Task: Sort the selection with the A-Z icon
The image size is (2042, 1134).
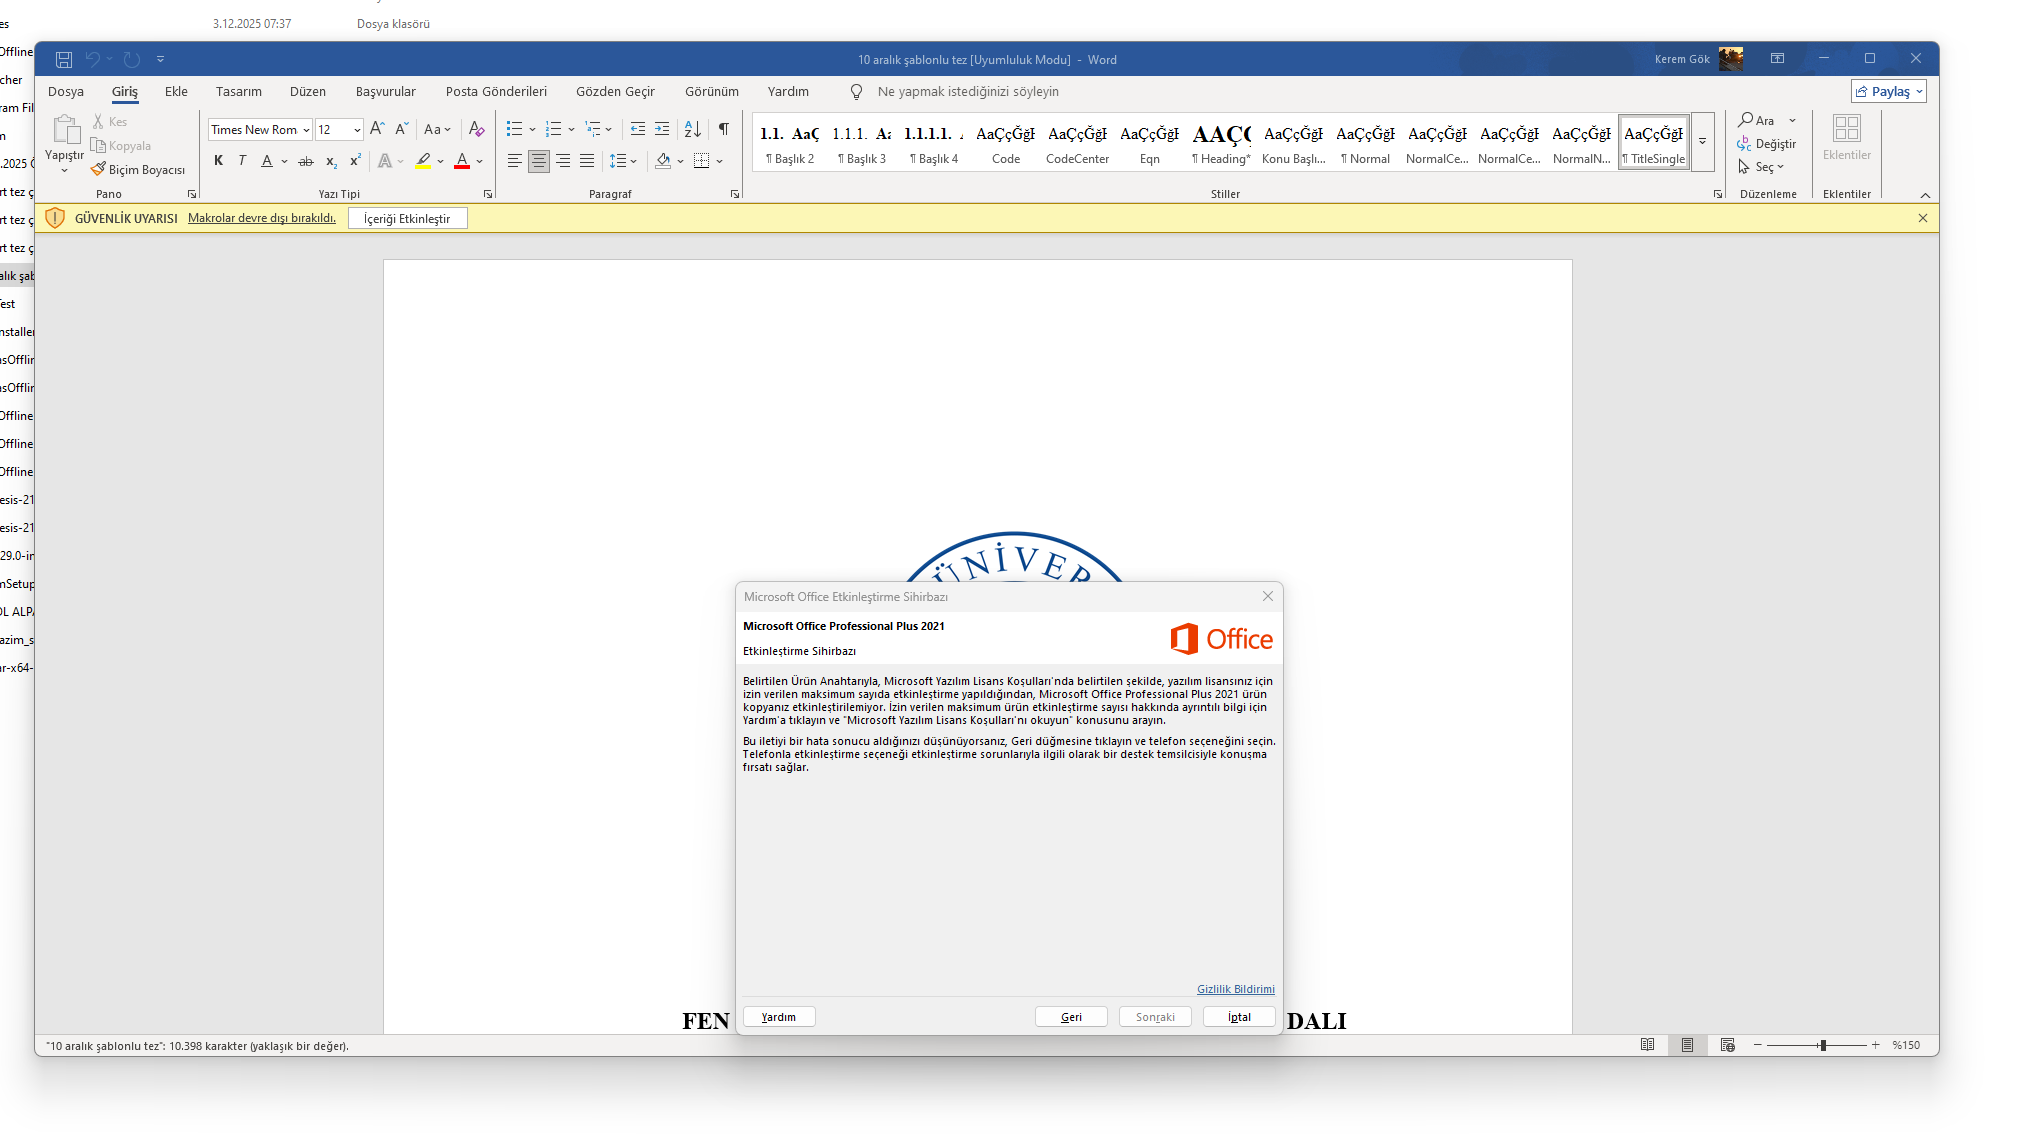Action: click(x=692, y=129)
